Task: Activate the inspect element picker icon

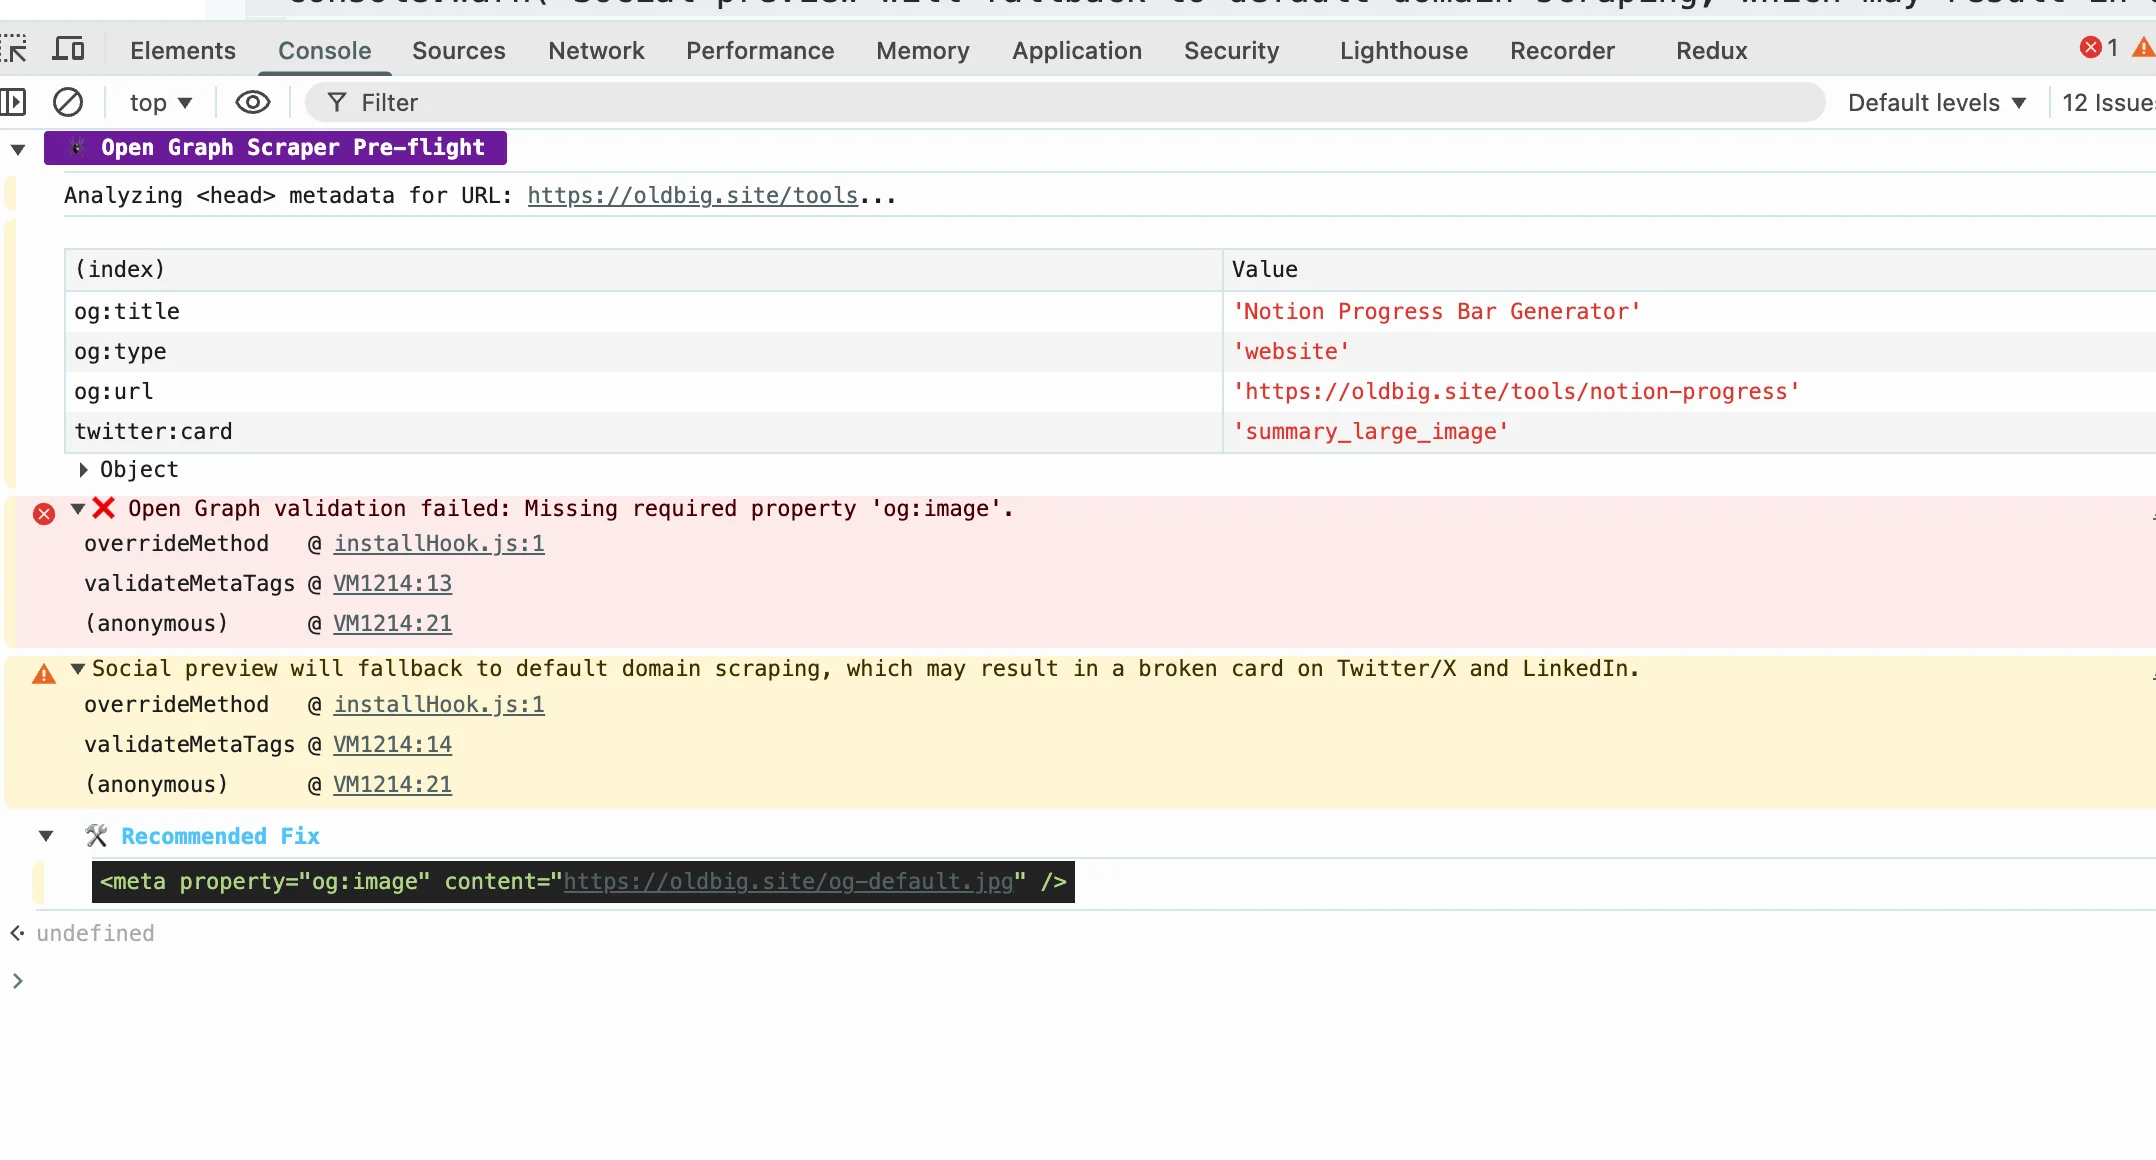Action: coord(13,49)
